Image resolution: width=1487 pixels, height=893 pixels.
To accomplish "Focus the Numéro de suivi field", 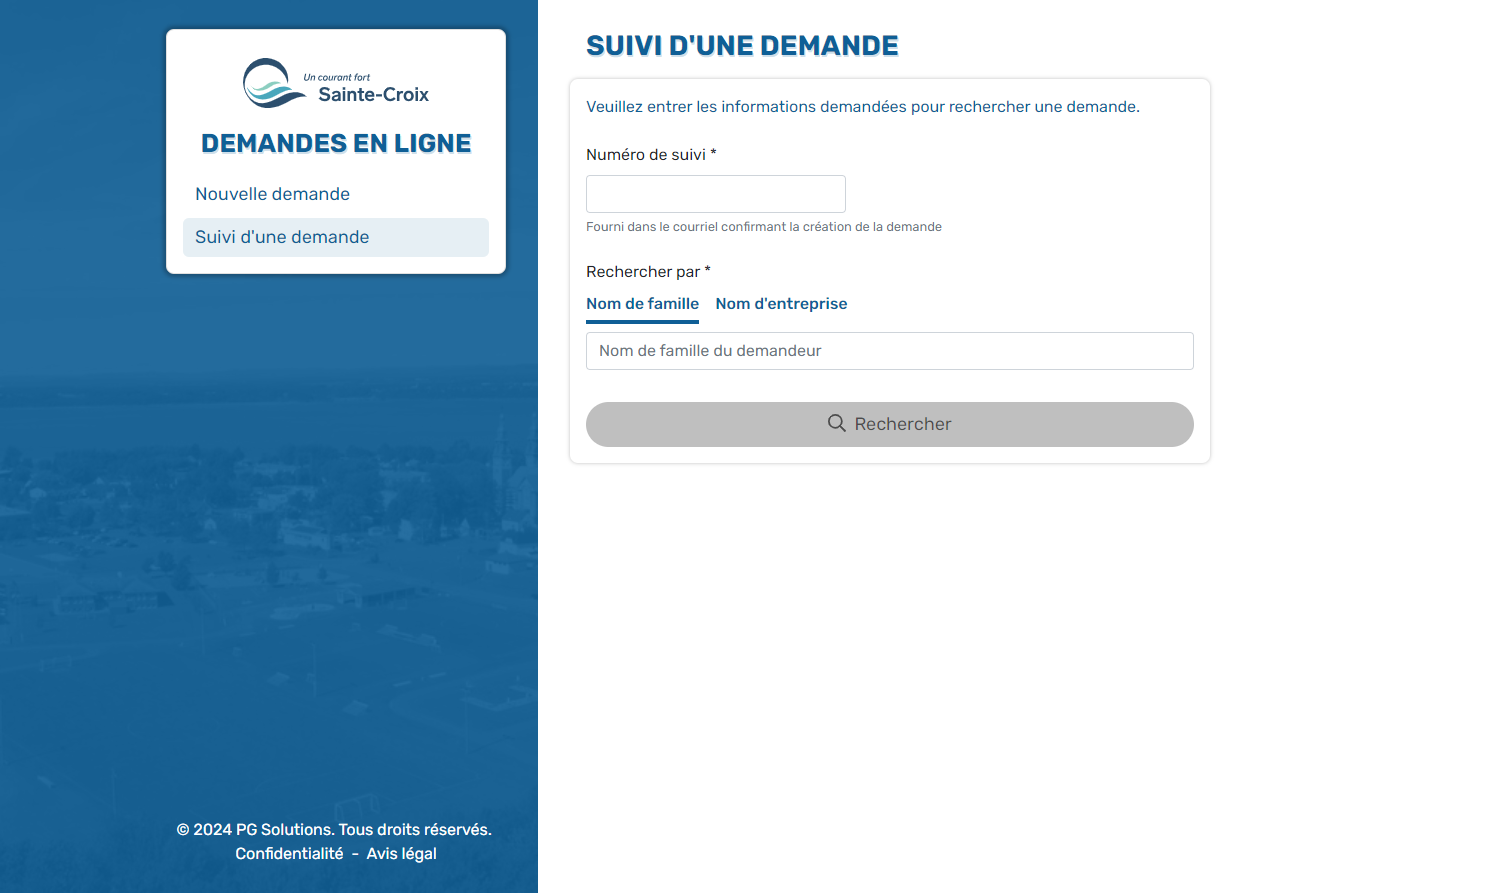I will coord(715,194).
